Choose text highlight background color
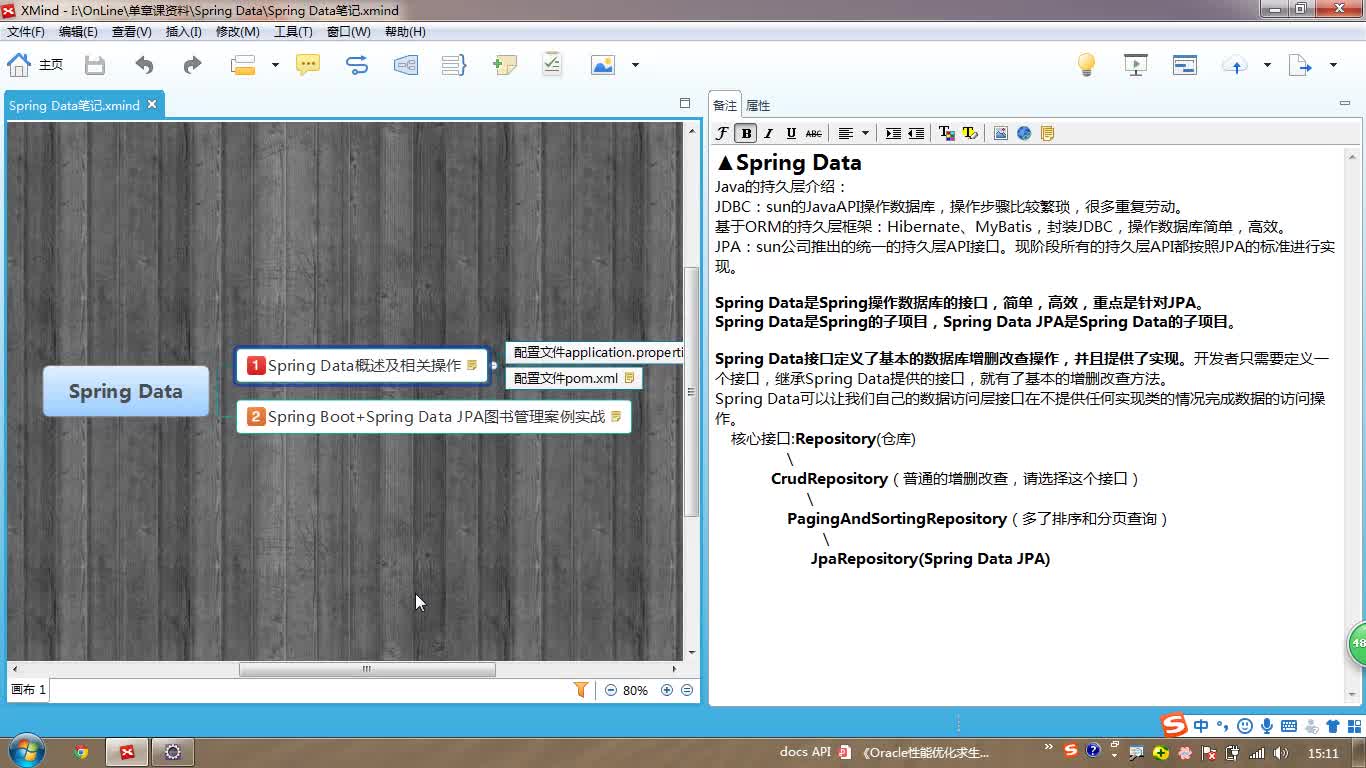 coord(969,133)
